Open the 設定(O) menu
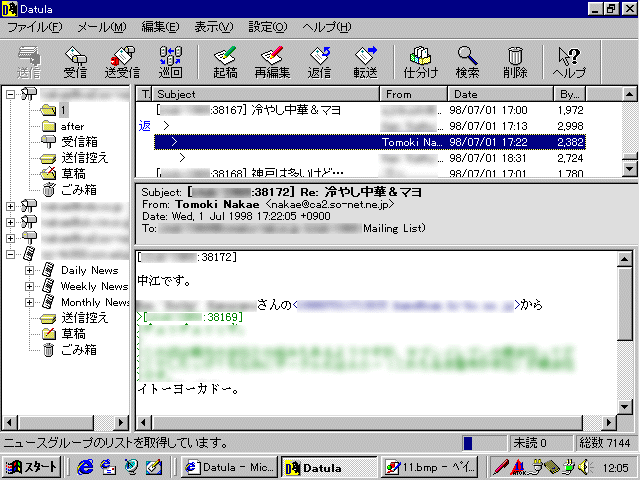 (268, 27)
